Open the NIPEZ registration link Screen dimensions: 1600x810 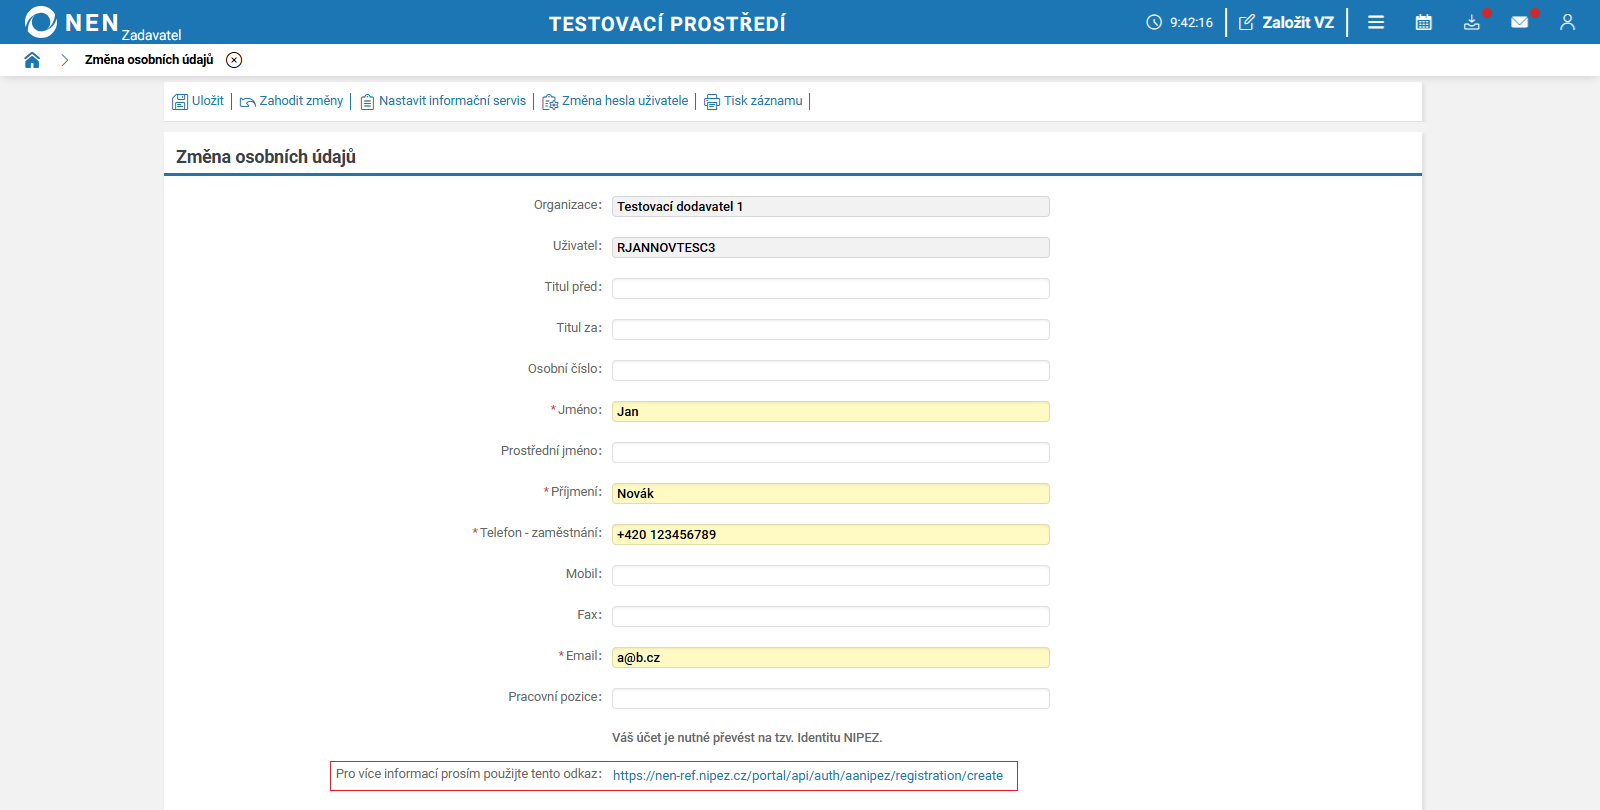808,776
